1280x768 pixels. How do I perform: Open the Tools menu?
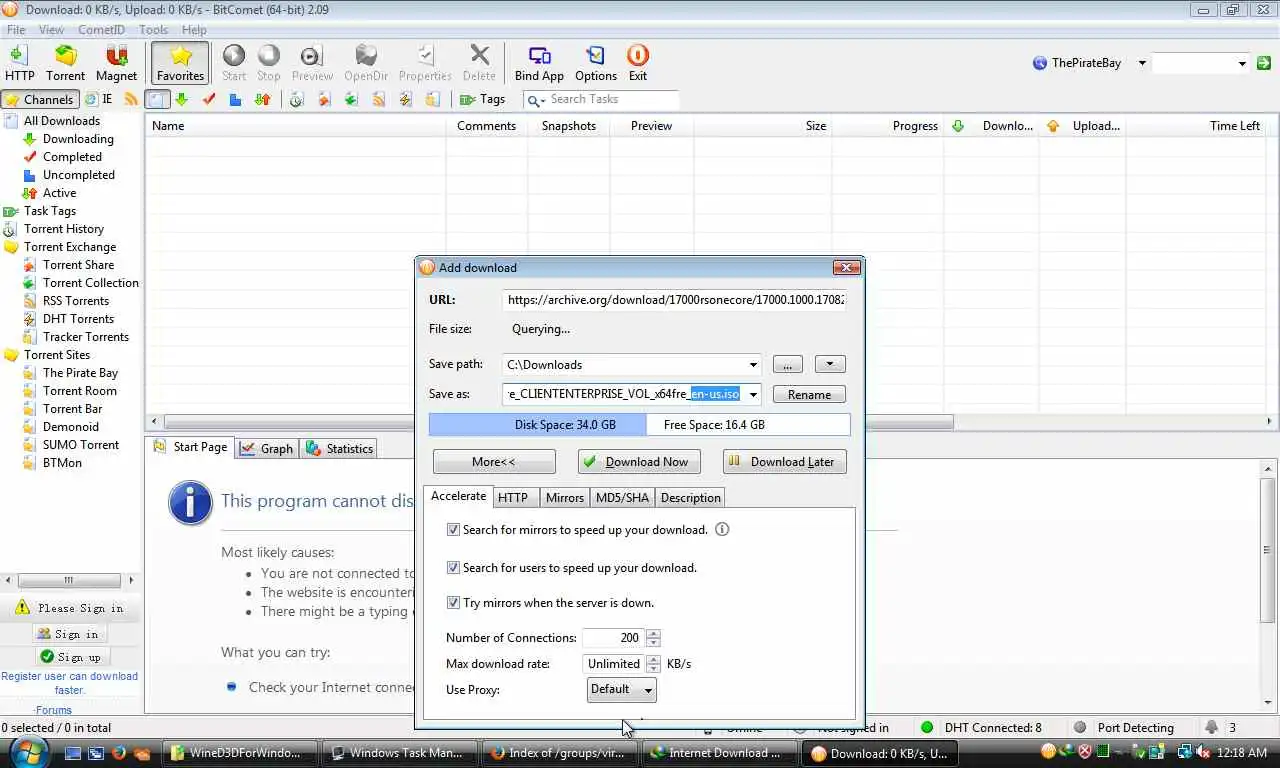(x=153, y=30)
